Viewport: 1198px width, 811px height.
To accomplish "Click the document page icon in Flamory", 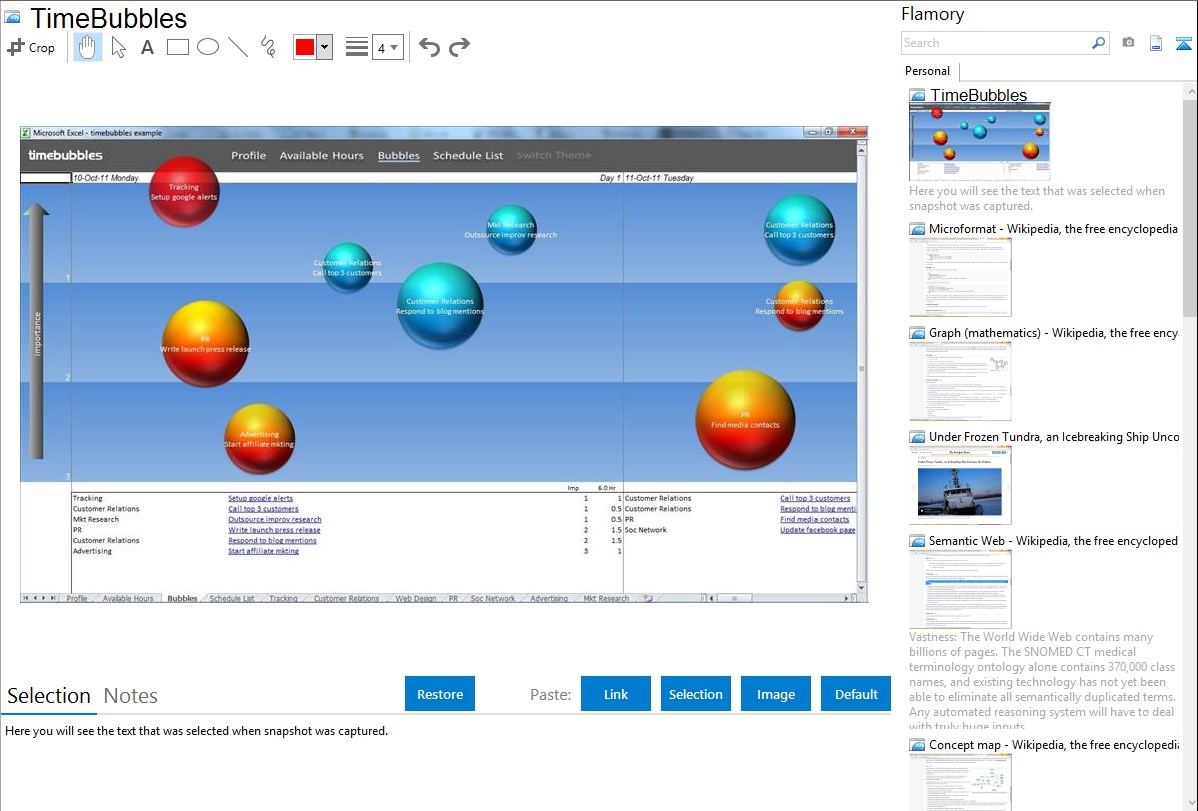I will [1156, 43].
